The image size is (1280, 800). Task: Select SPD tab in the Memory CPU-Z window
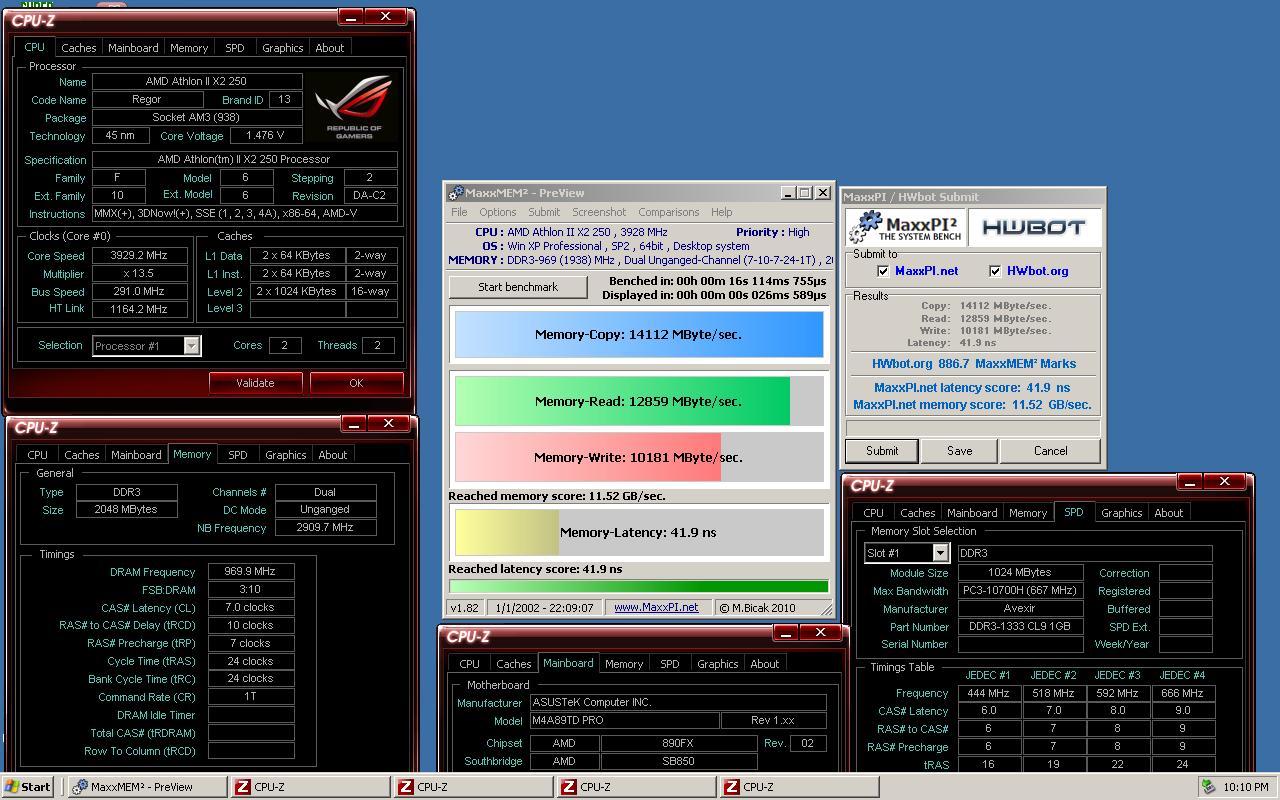[x=237, y=455]
